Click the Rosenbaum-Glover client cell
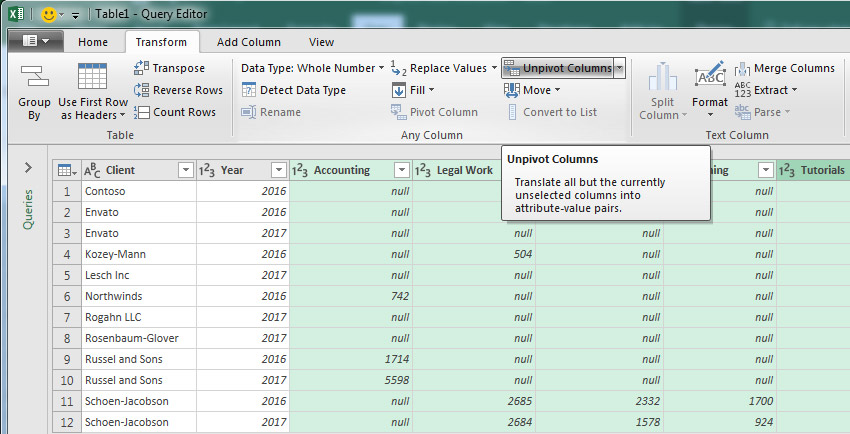 pyautogui.click(x=139, y=338)
